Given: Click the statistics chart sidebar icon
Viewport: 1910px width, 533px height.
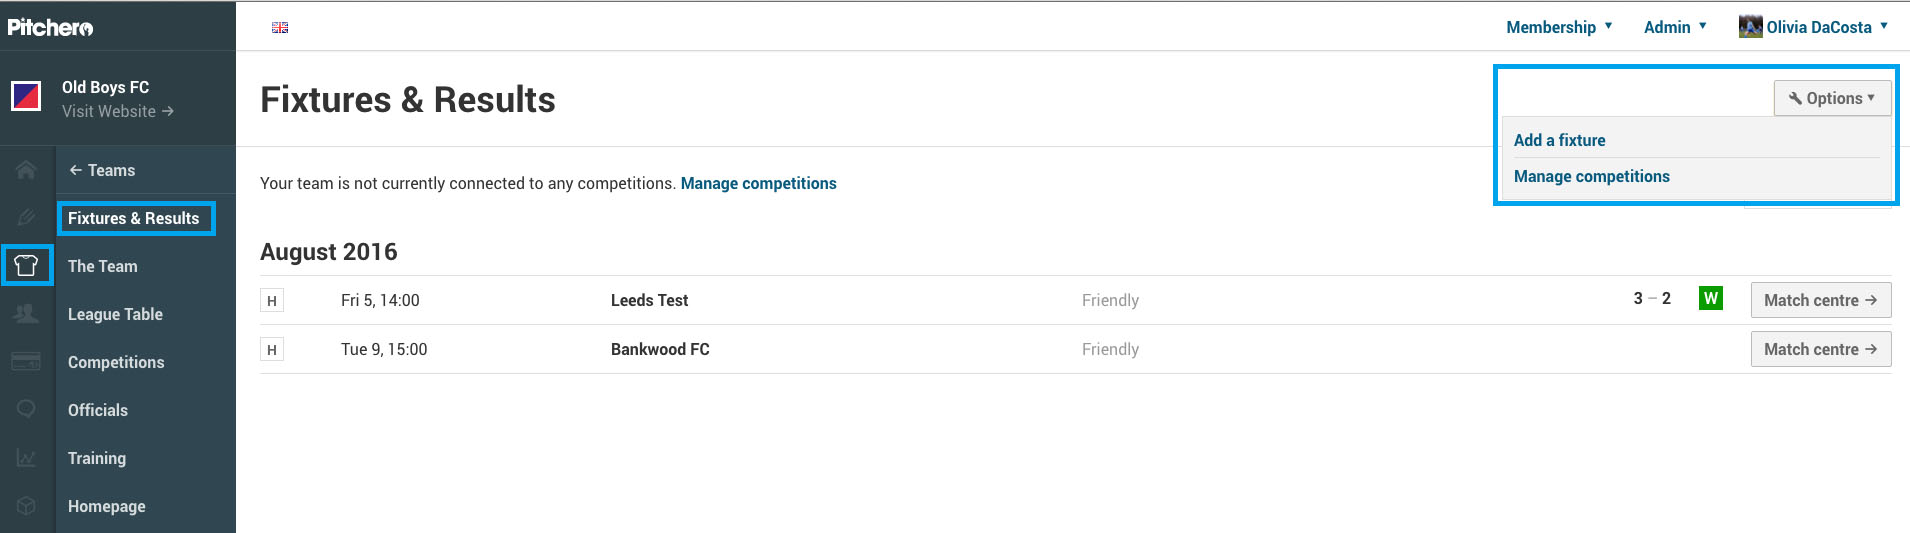Looking at the screenshot, I should [27, 458].
